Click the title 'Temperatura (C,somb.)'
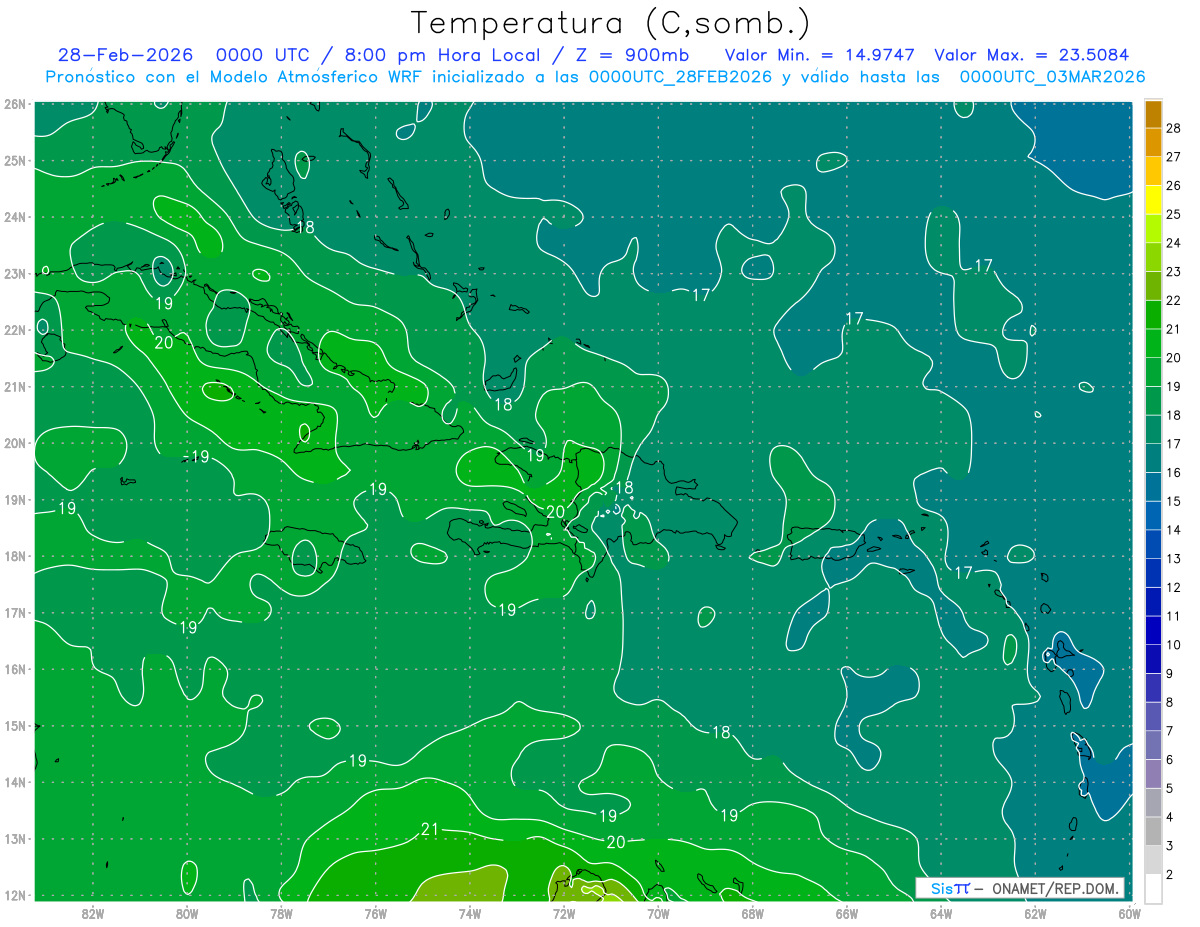Viewport: 1200px width, 927px height. 611,23
